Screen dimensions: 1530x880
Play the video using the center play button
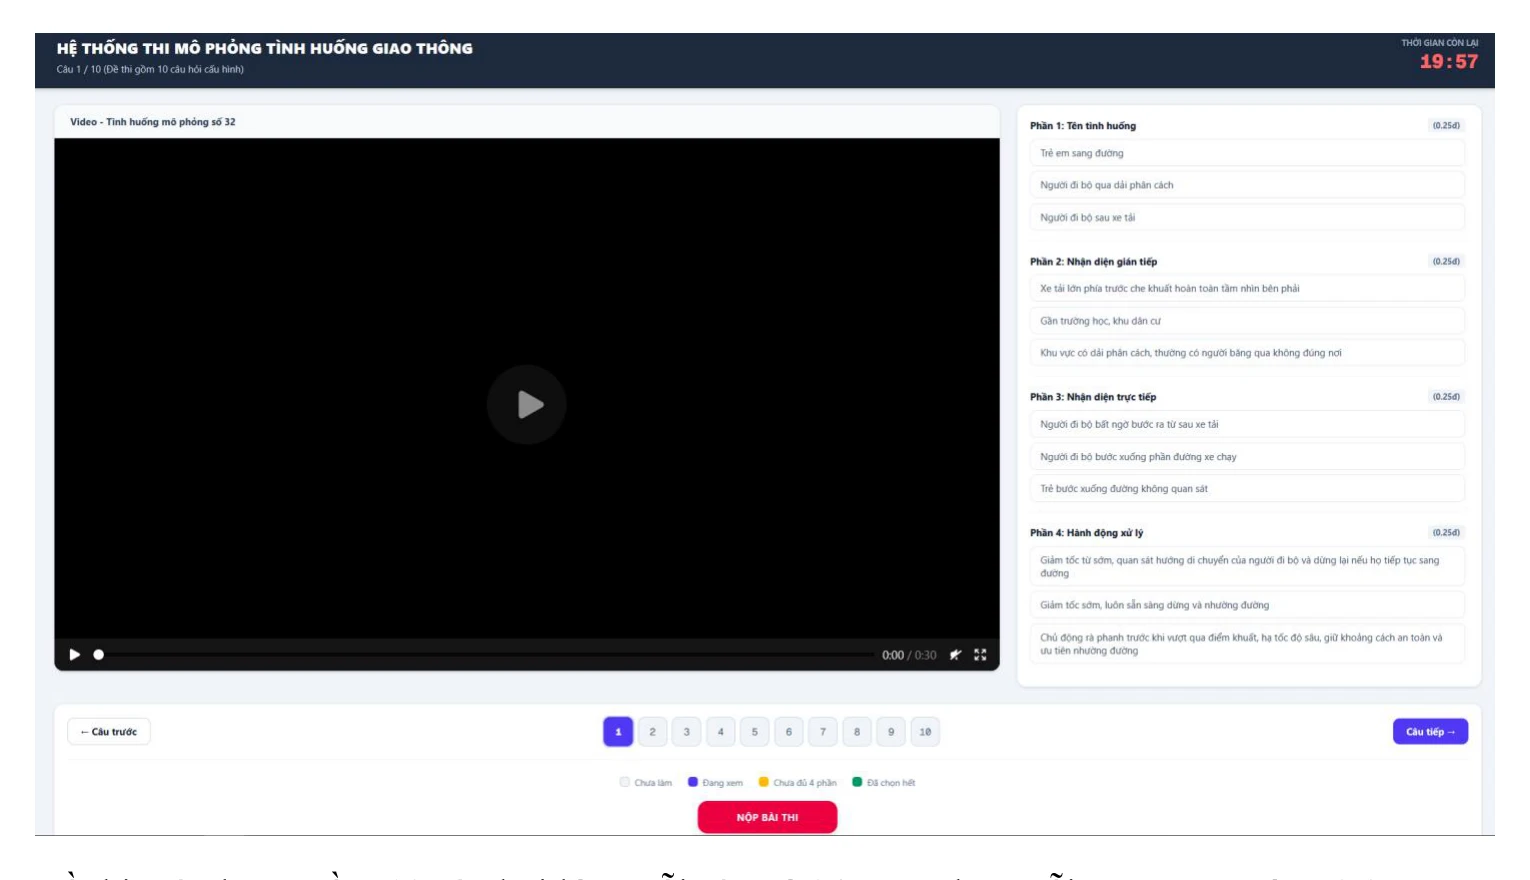(527, 405)
